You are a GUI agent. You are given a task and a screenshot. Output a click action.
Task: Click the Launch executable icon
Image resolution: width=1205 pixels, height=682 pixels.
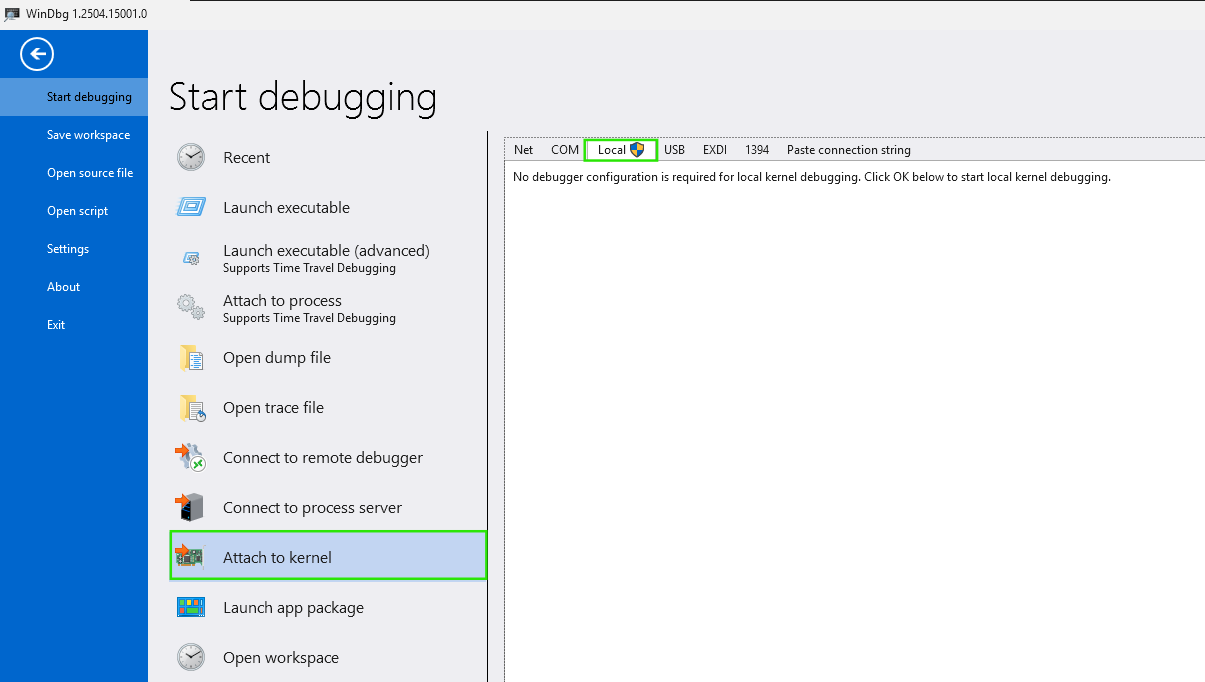191,207
